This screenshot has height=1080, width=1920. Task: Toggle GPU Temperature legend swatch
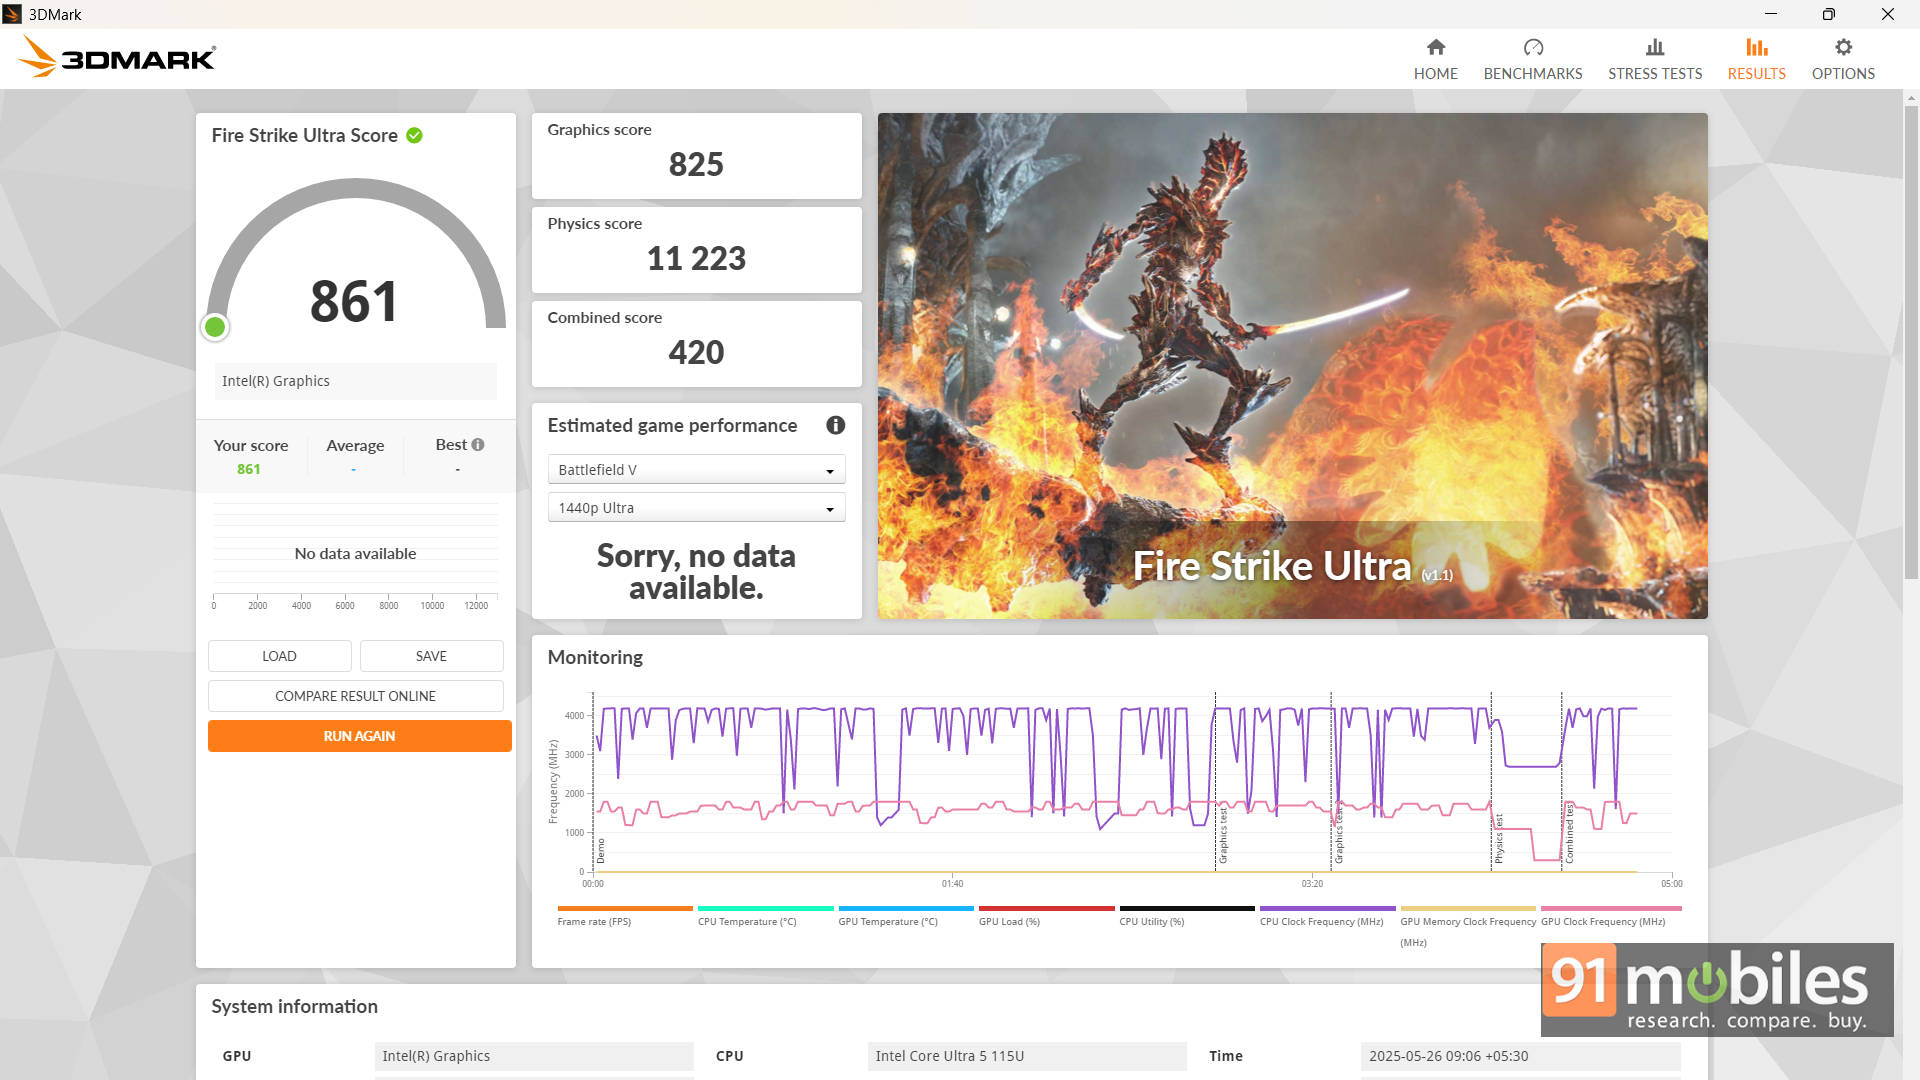[906, 909]
